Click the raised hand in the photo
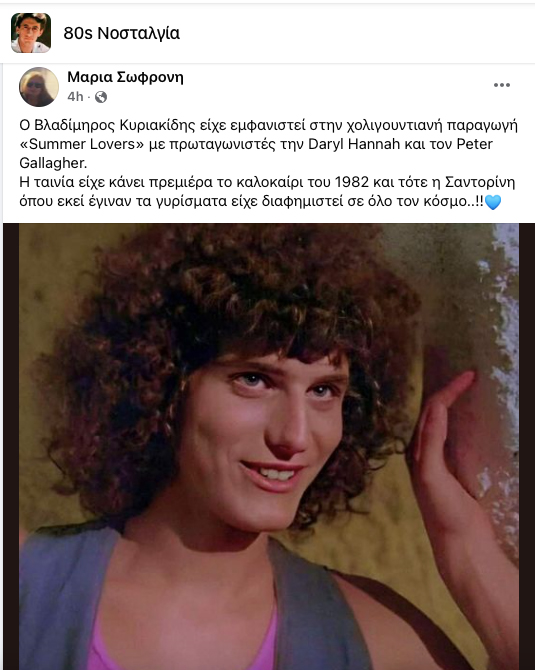 click(x=442, y=432)
